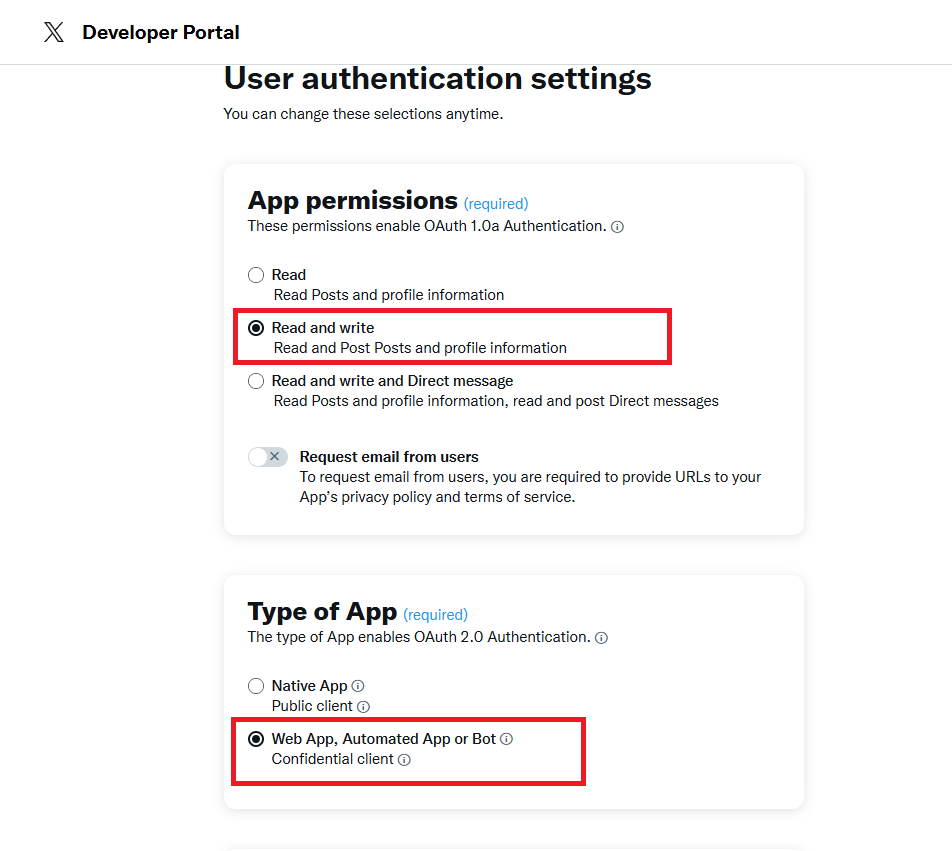Click info icon beside OAuth 2.0 Authentication
The height and width of the screenshot is (851, 952).
click(x=601, y=638)
